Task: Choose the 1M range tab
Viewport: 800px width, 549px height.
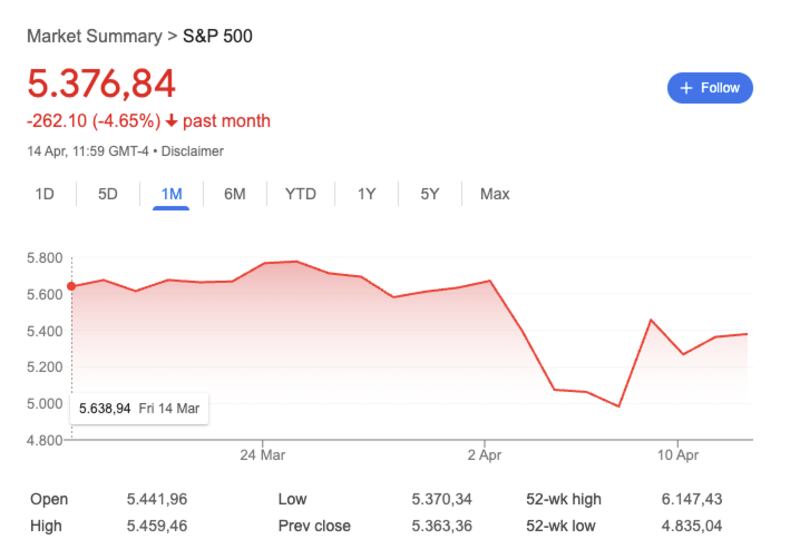Action: (171, 194)
